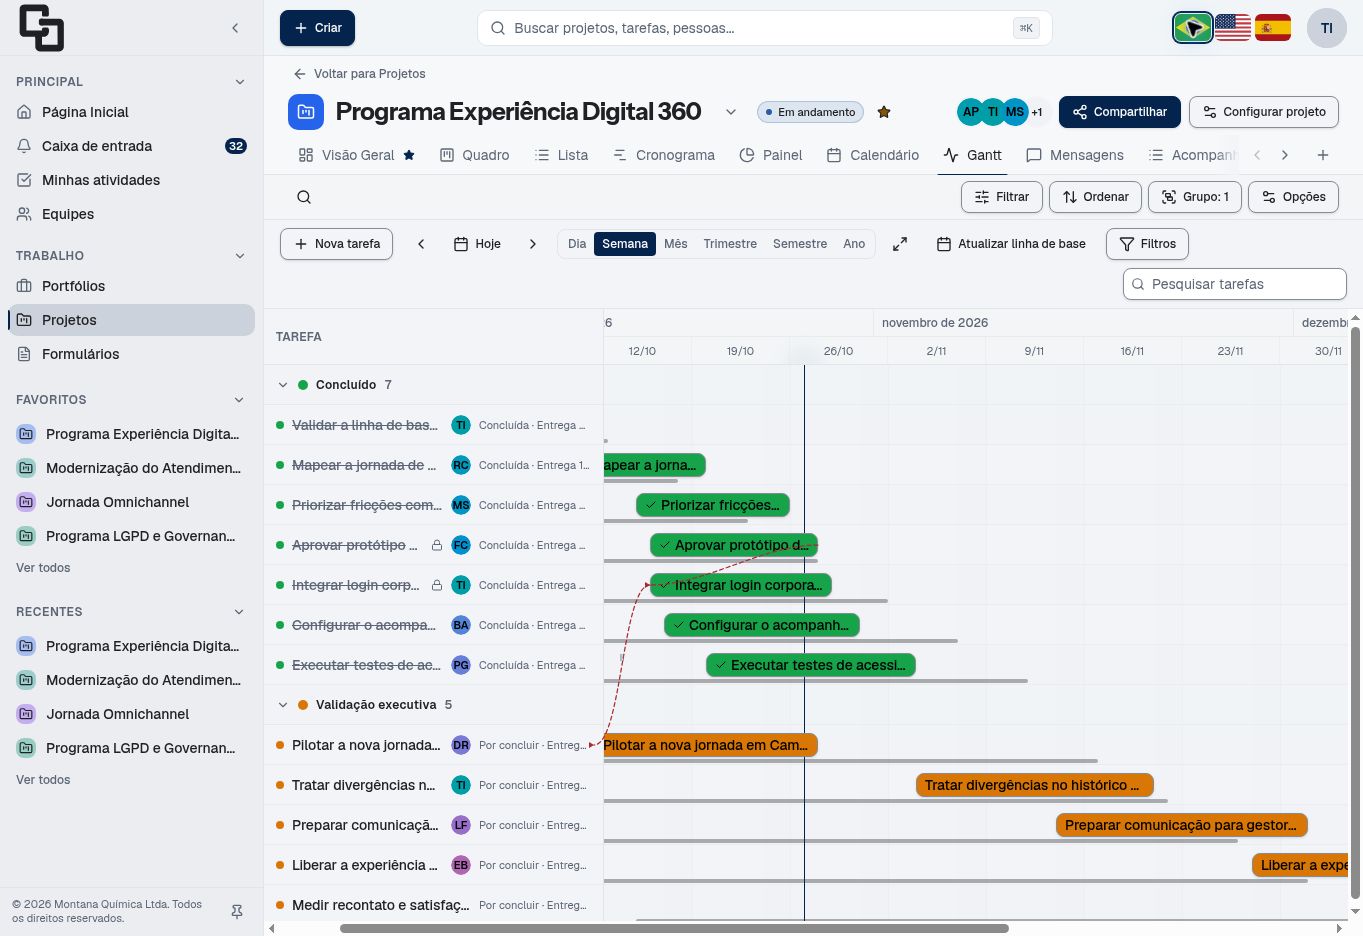The width and height of the screenshot is (1363, 936).
Task: Open the TI user avatar menu
Action: pos(1327,28)
